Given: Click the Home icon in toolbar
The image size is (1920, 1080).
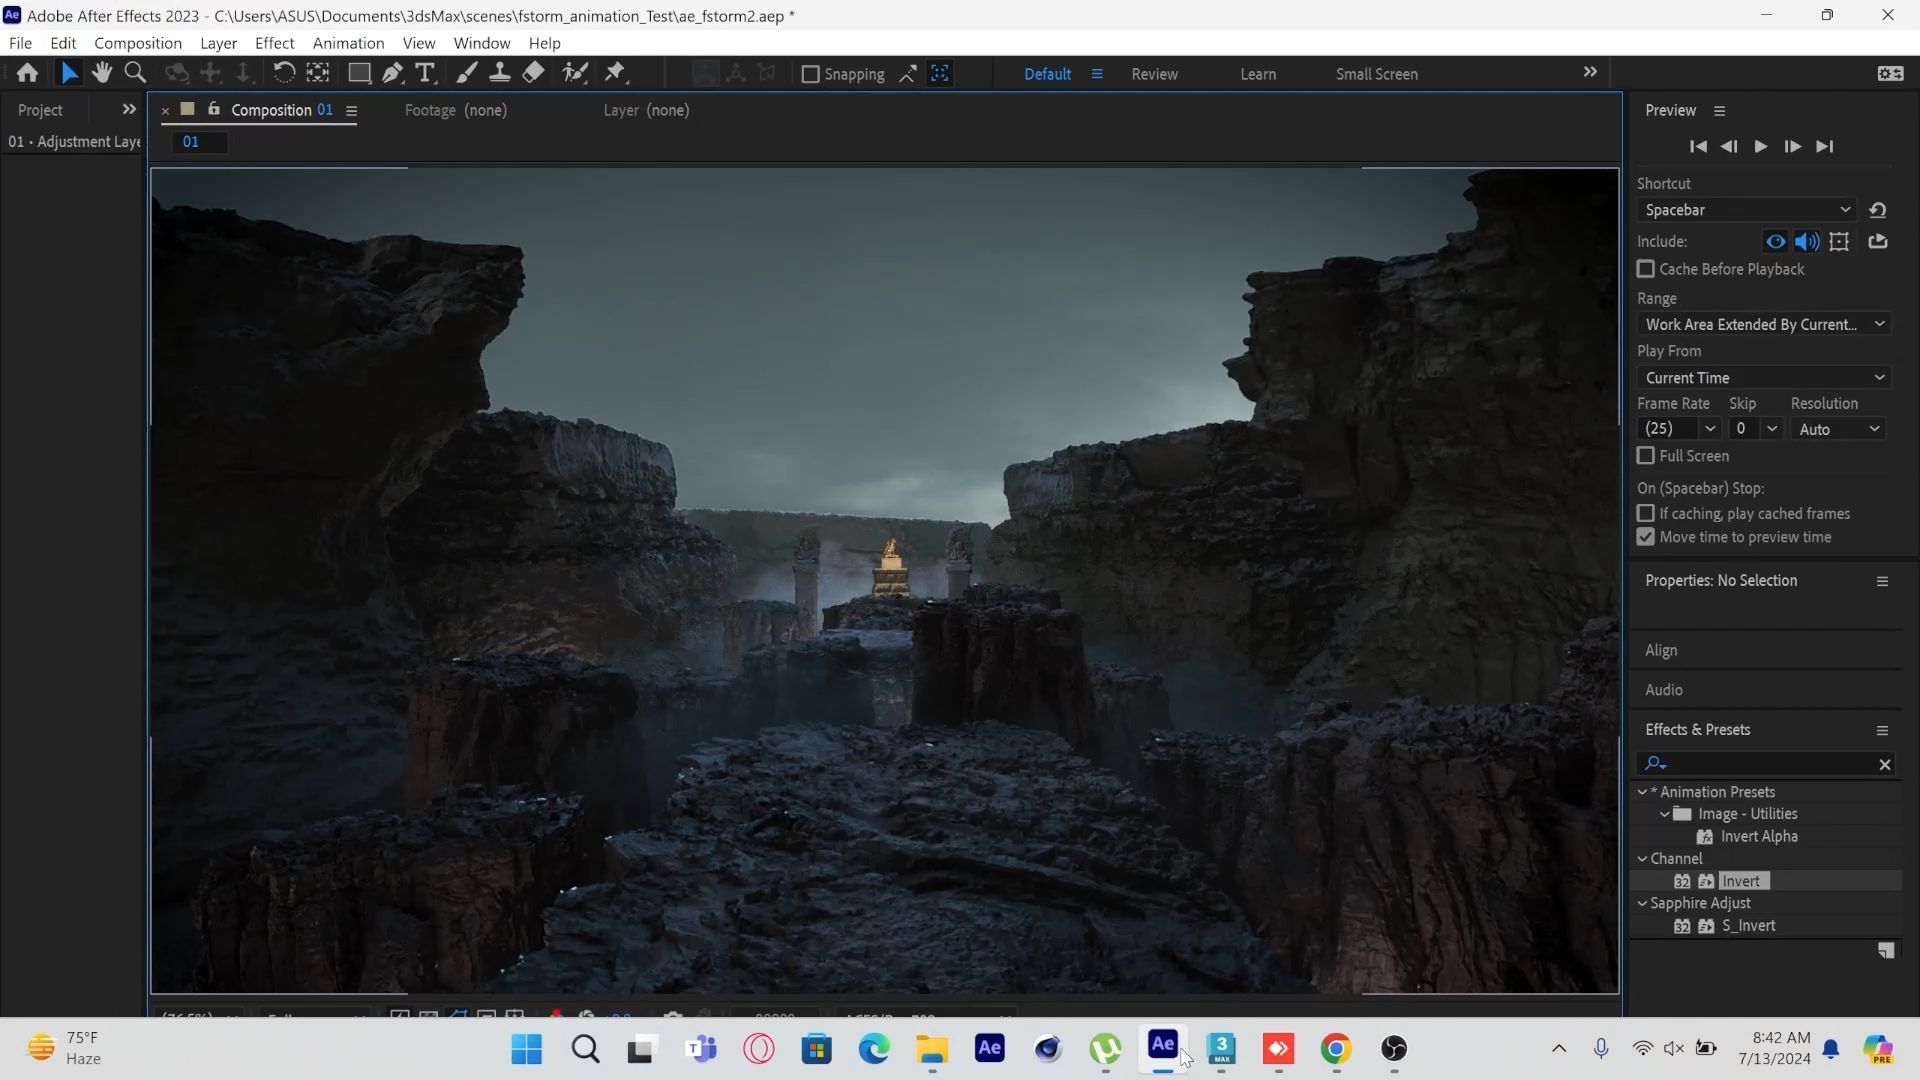Looking at the screenshot, I should coord(27,73).
